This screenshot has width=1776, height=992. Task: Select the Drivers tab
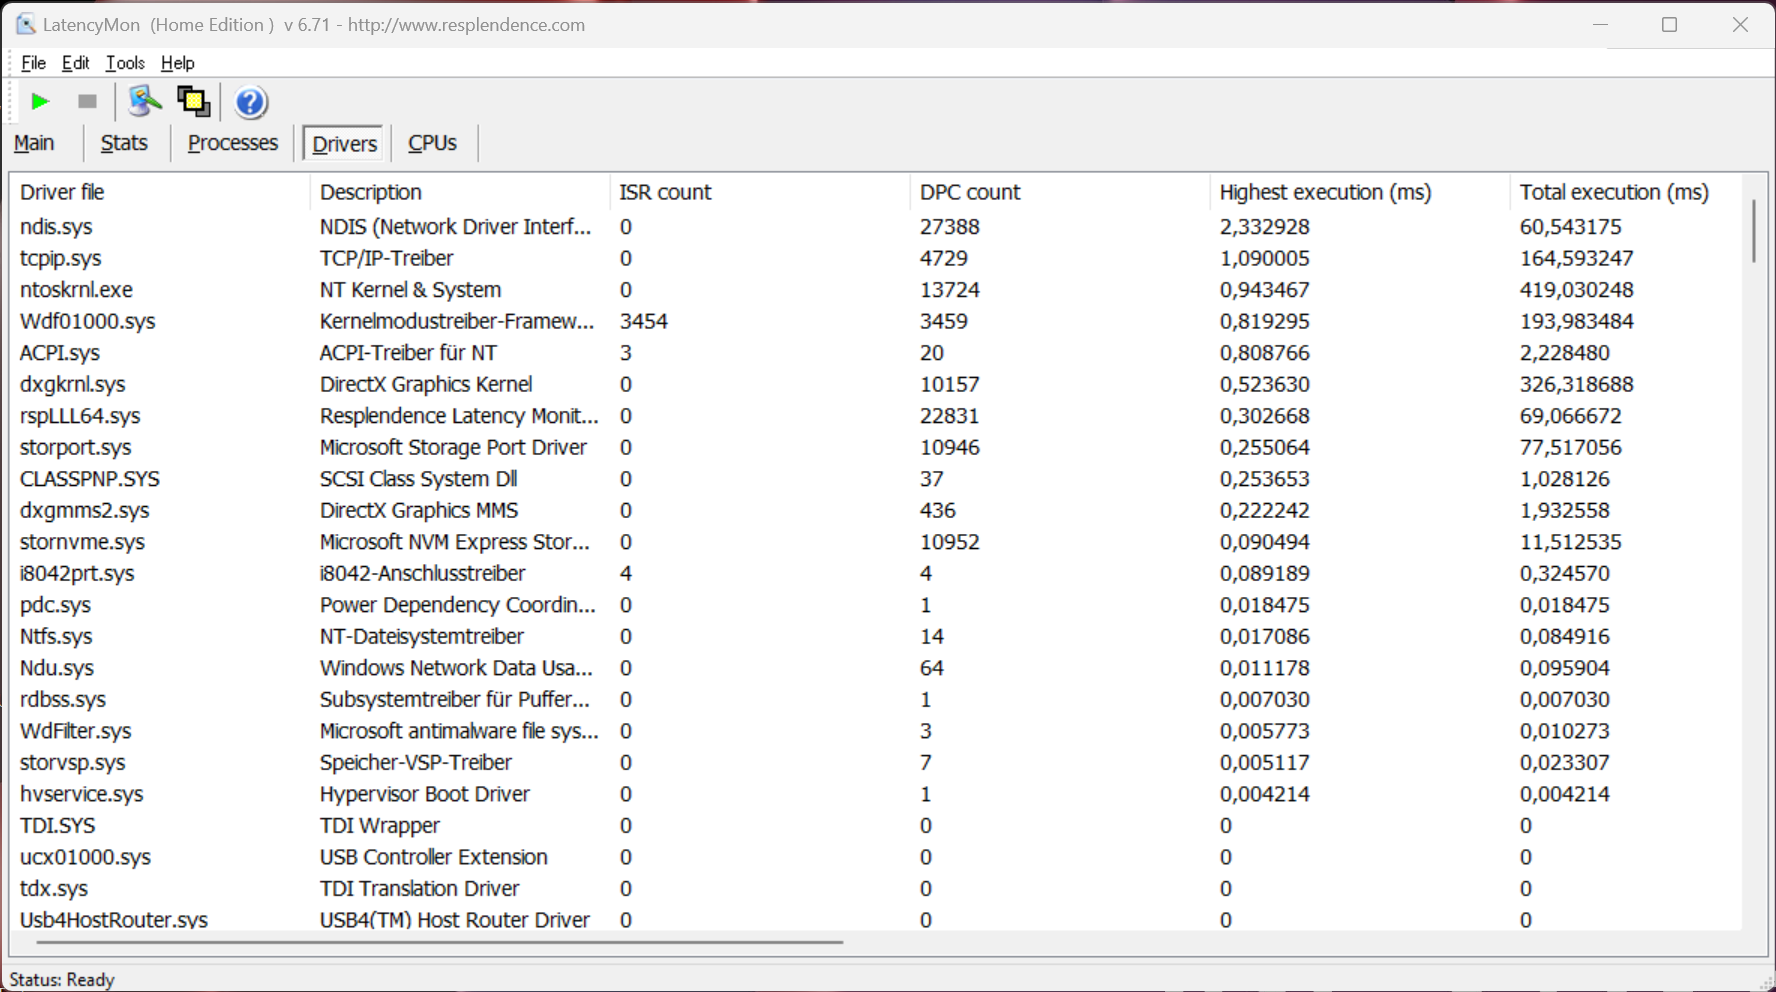click(344, 144)
